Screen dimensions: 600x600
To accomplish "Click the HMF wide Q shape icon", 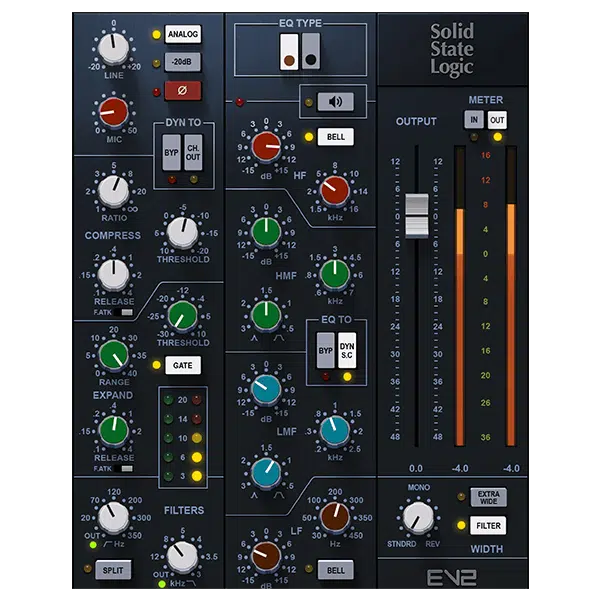I will (279, 338).
